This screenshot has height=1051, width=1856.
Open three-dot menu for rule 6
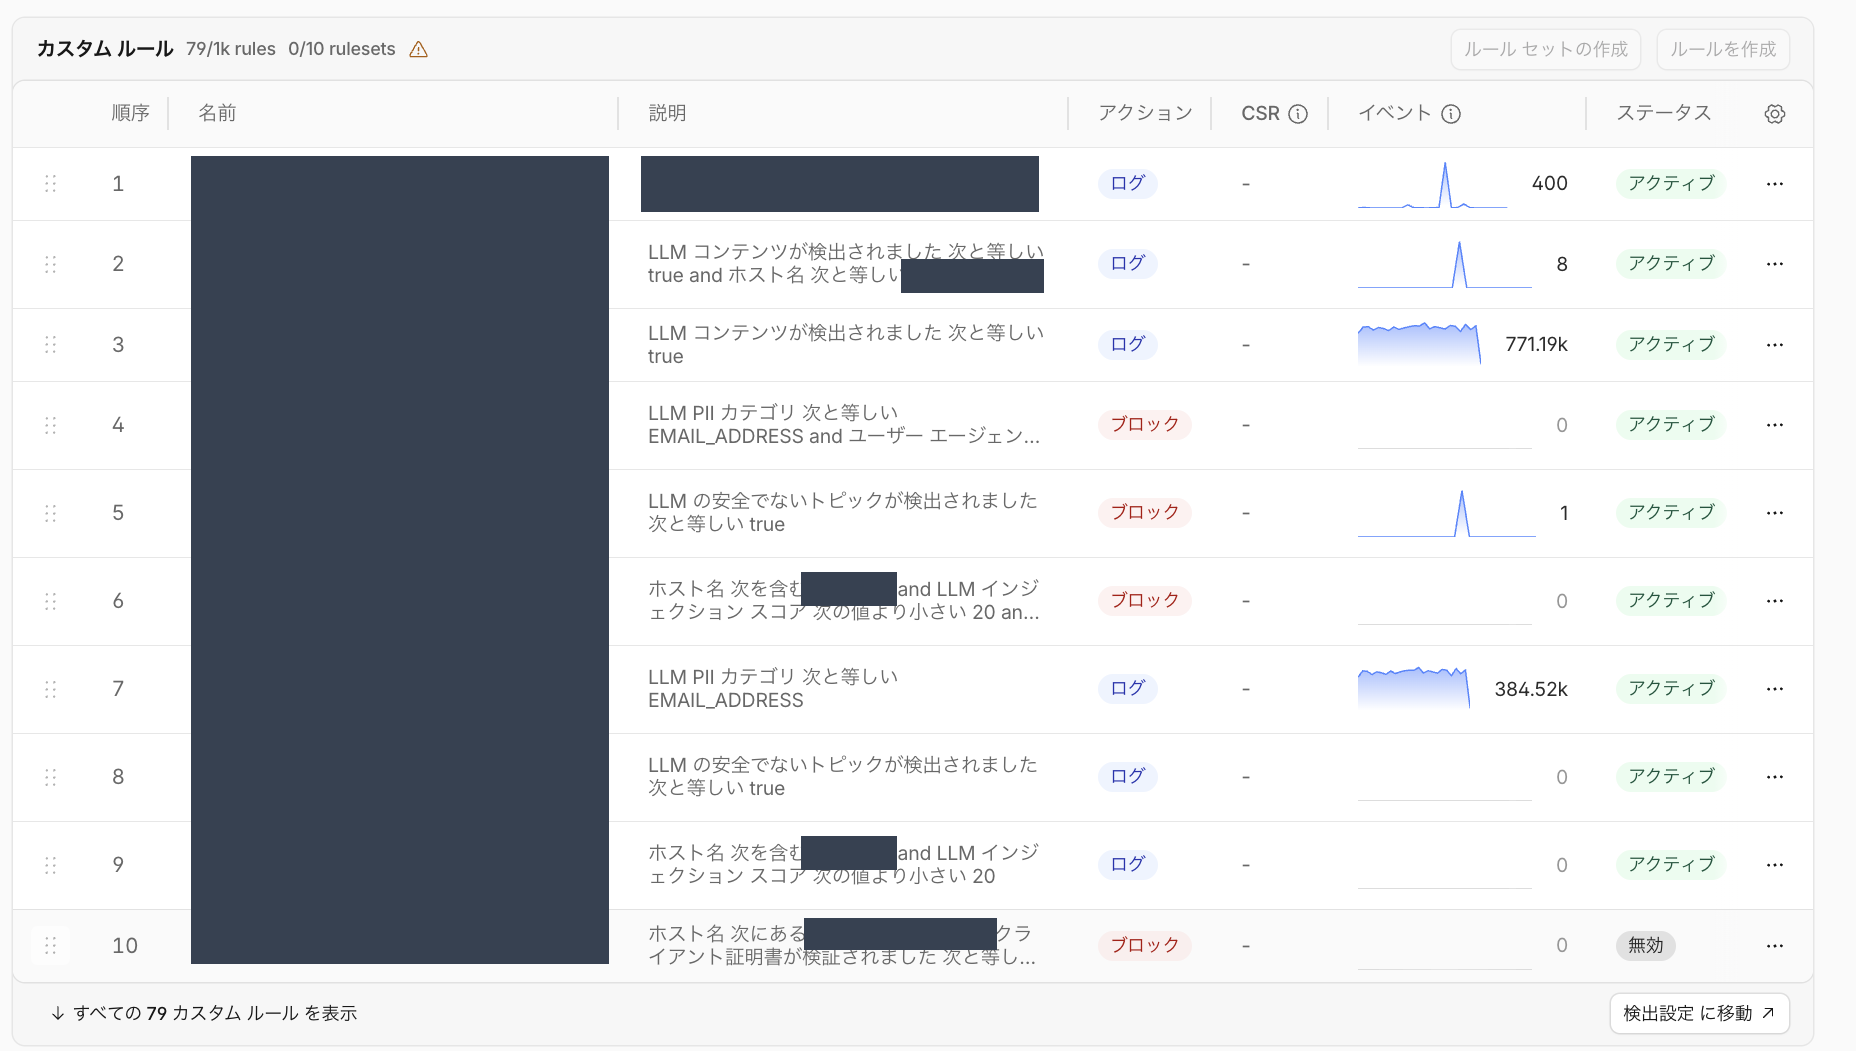1775,601
